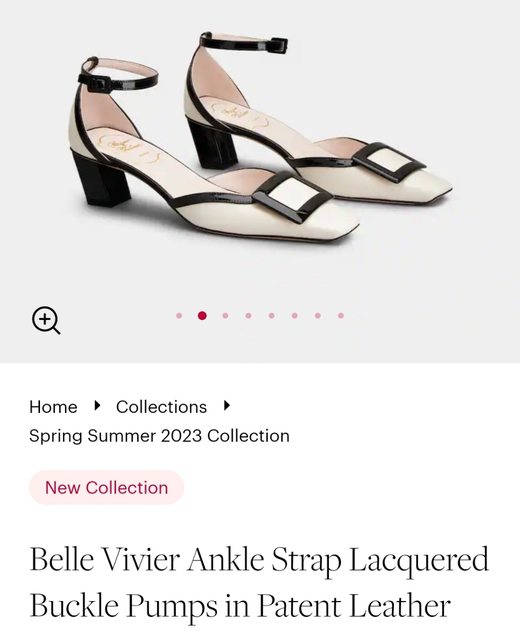
Task: Click the front shoe's square buckle
Action: 292,196
